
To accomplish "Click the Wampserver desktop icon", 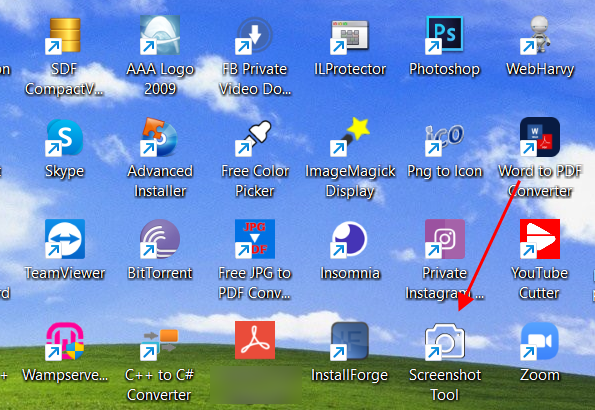I will pyautogui.click(x=65, y=341).
